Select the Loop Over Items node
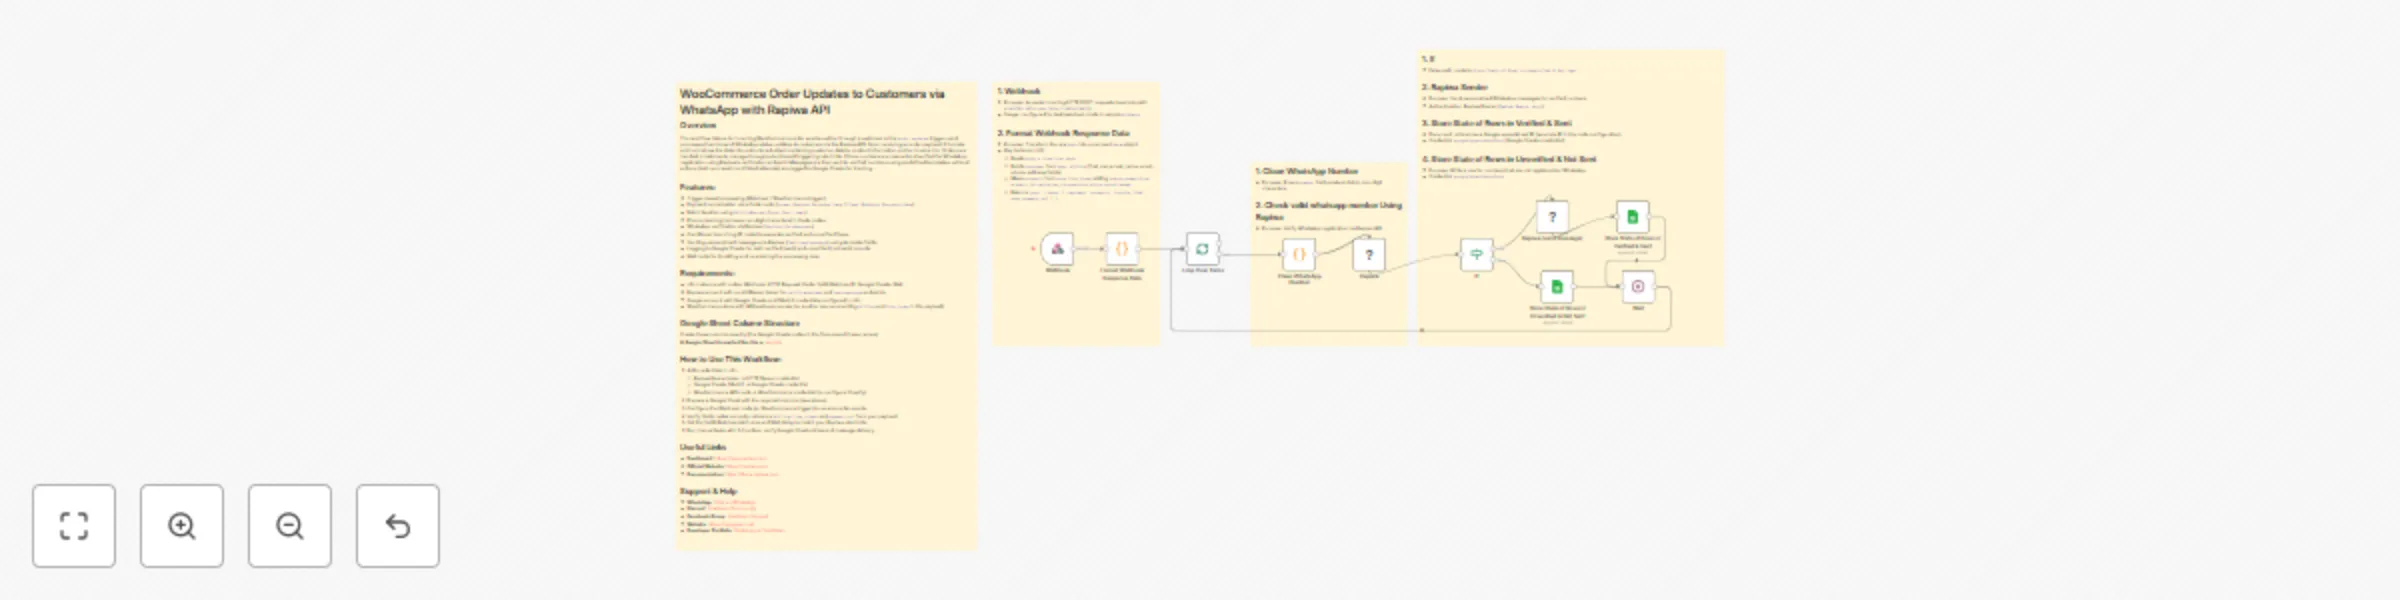The height and width of the screenshot is (600, 2400). [x=1203, y=249]
